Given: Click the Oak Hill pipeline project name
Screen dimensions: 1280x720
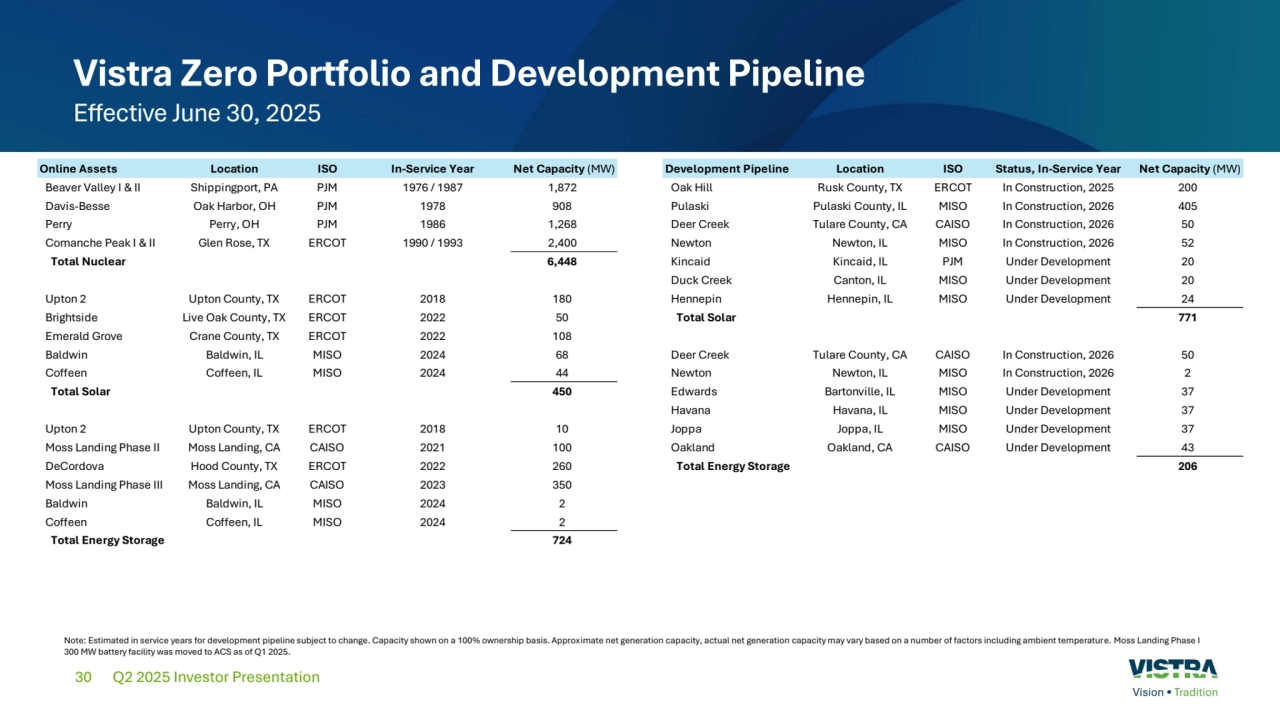Looking at the screenshot, I should 692,188.
